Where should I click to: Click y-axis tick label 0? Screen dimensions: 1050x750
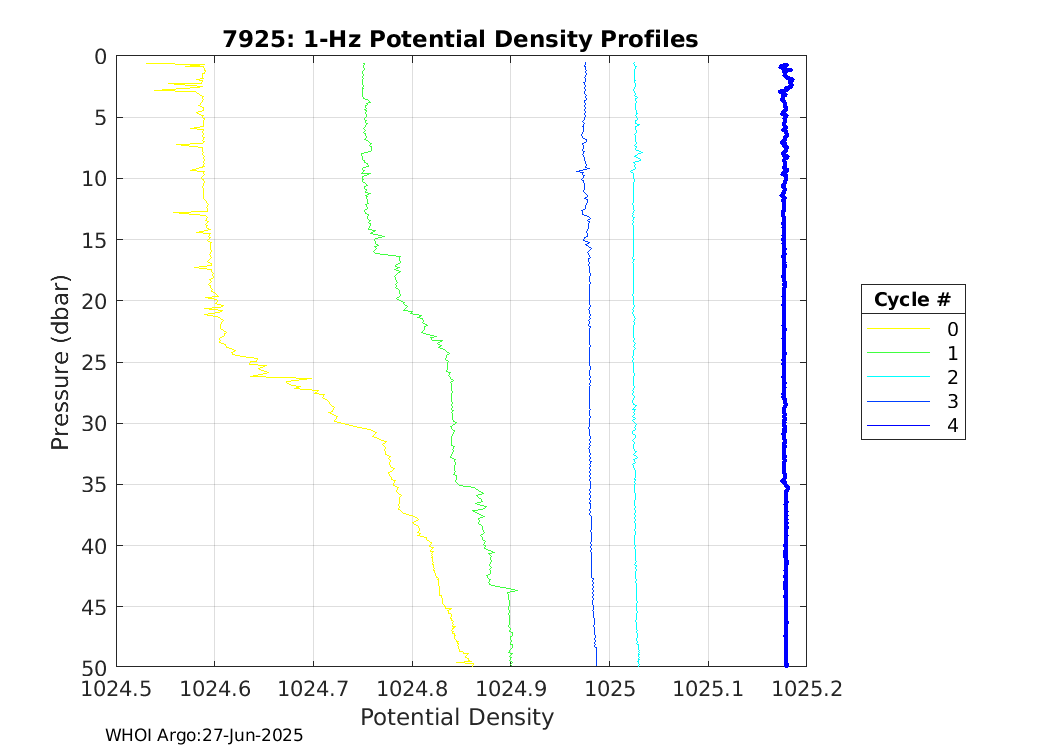pos(100,57)
